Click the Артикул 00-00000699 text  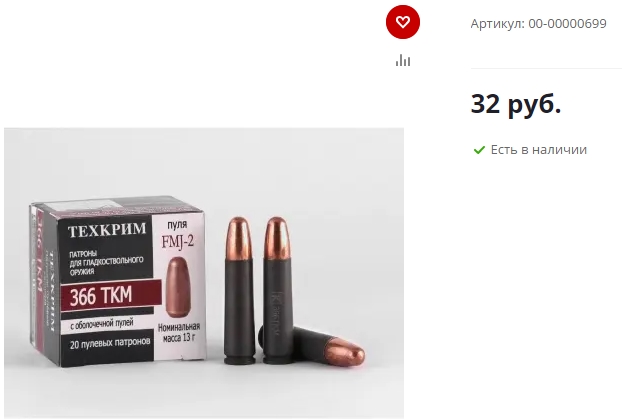[x=538, y=24]
